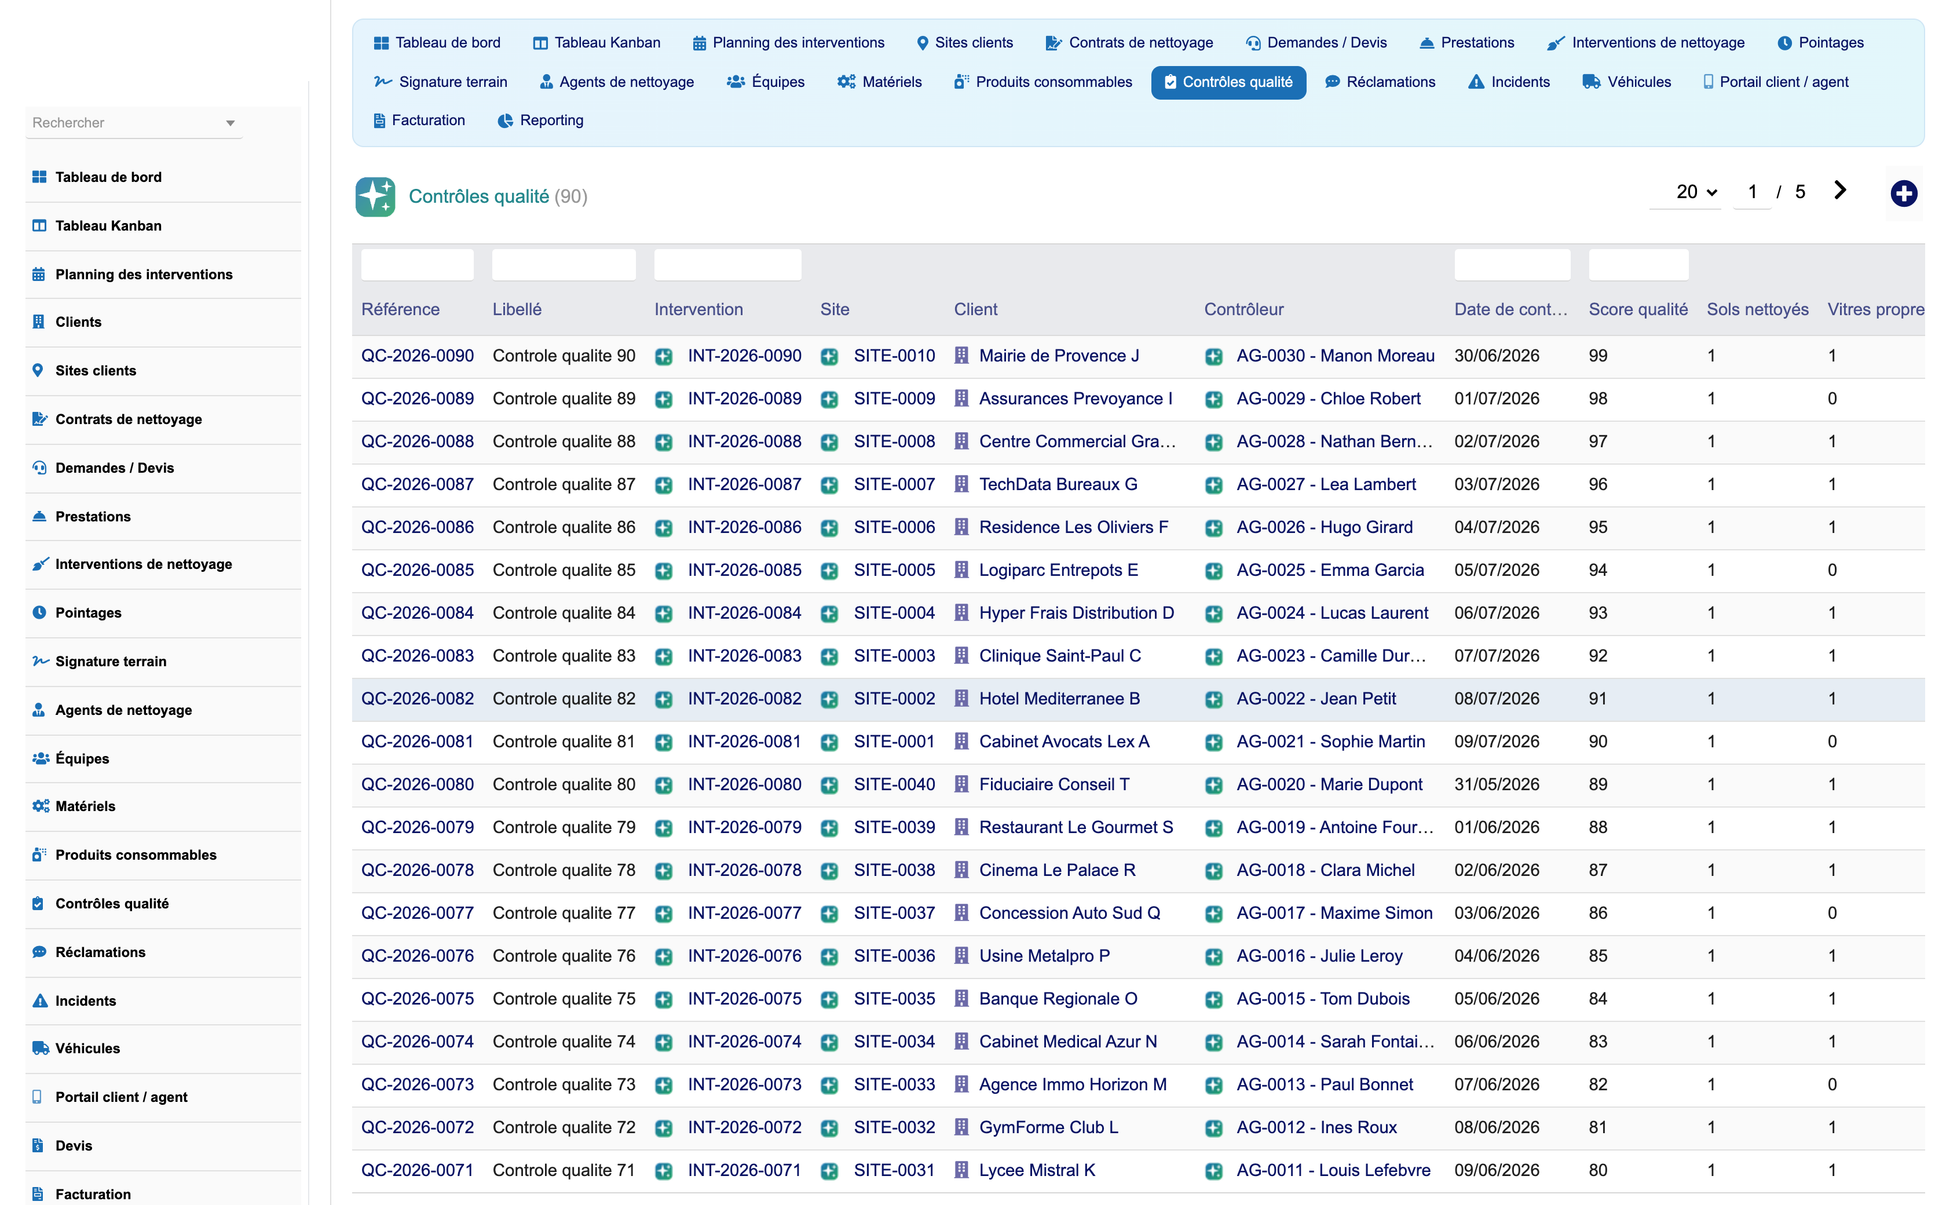Click Agents de nettoyage sidebar person icon
This screenshot has width=1946, height=1205.
pos(39,710)
